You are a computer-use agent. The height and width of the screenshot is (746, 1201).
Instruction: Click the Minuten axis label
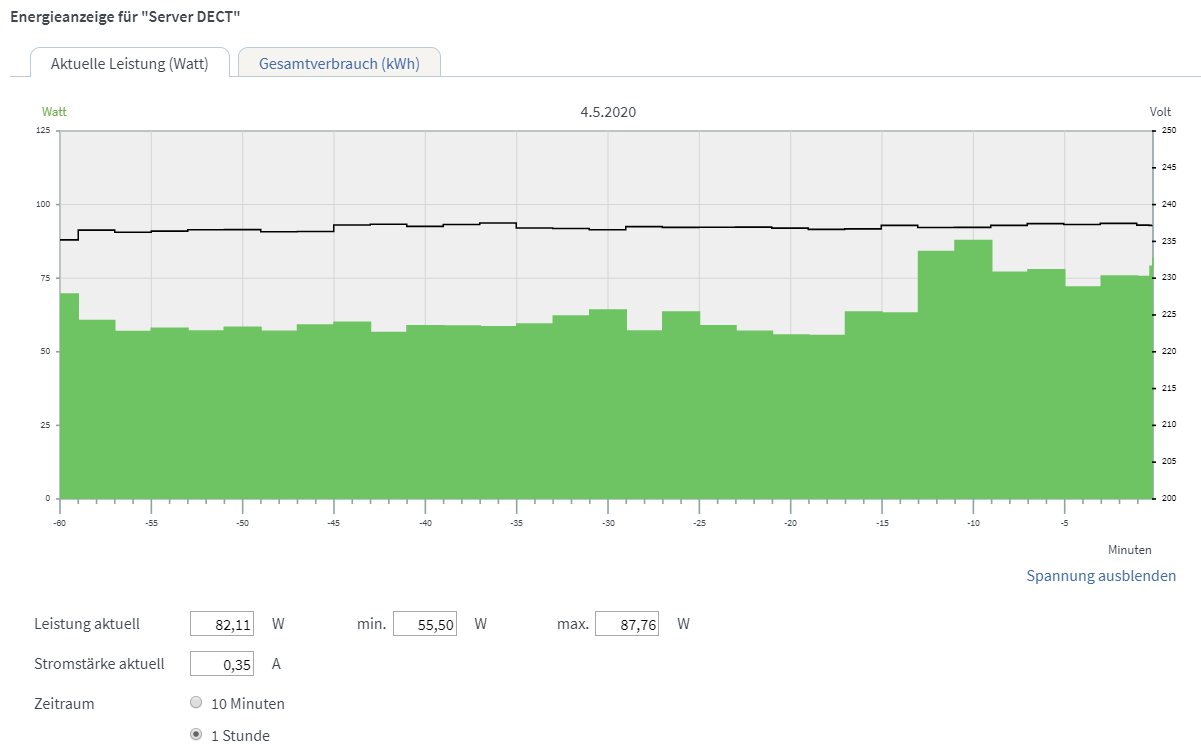(1130, 550)
